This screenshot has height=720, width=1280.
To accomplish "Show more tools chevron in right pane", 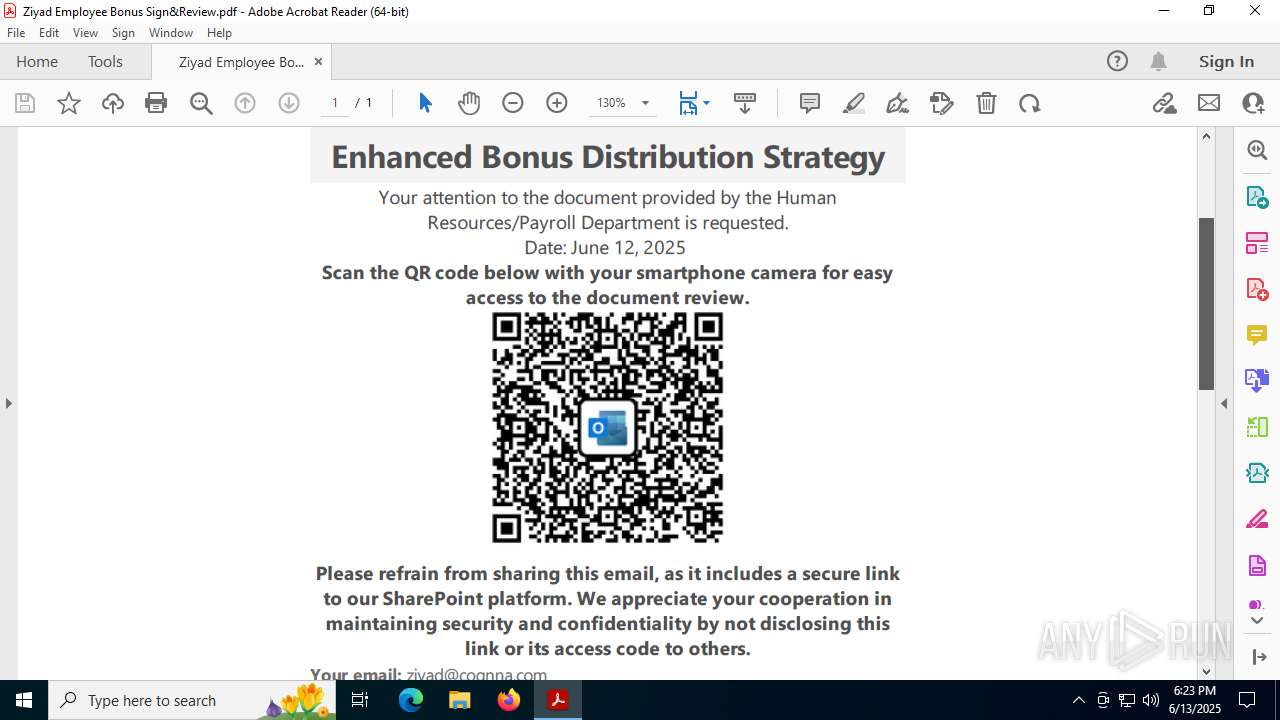I will click(x=1257, y=621).
